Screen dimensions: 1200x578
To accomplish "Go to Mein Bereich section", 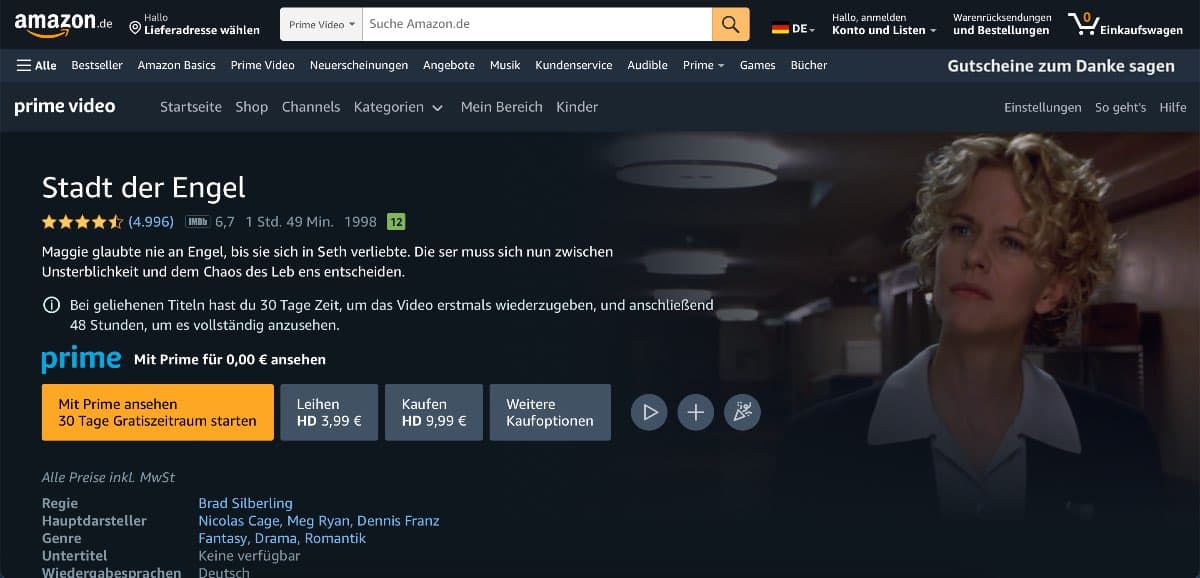I will 501,107.
